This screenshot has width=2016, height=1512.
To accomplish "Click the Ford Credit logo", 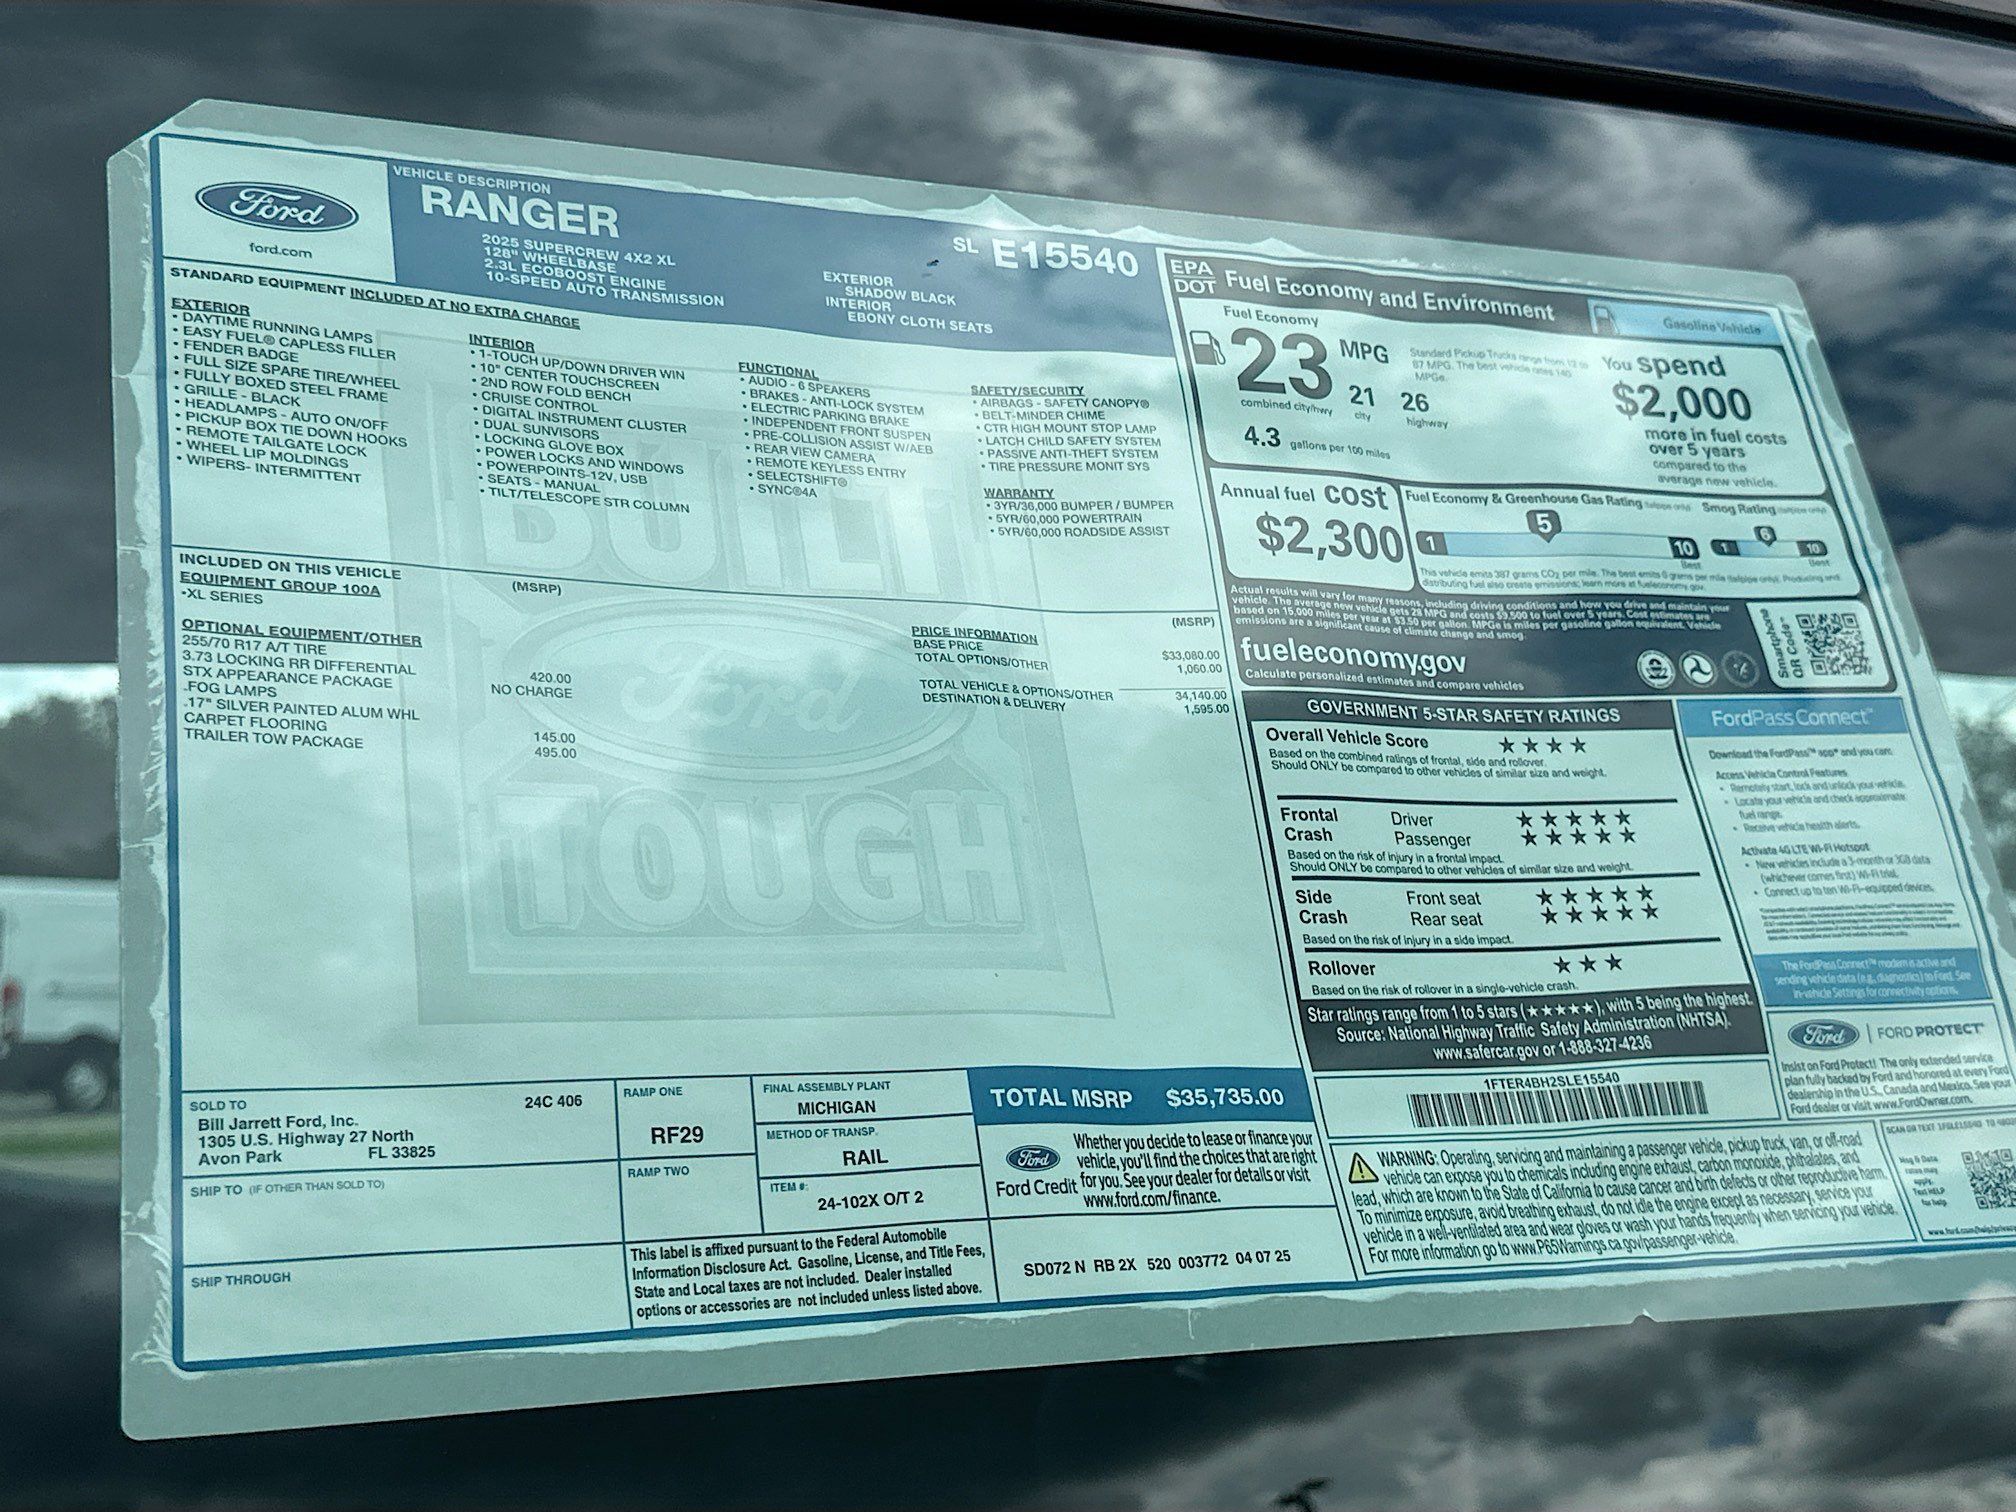I will (1033, 1170).
